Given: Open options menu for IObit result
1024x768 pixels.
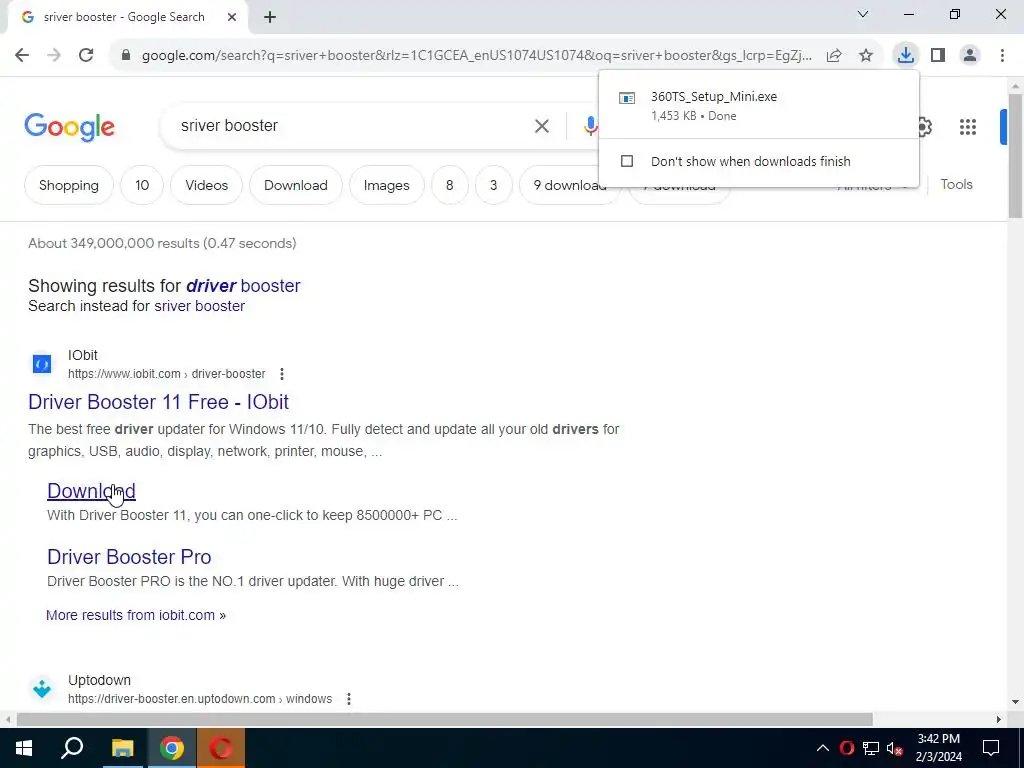Looking at the screenshot, I should (281, 374).
